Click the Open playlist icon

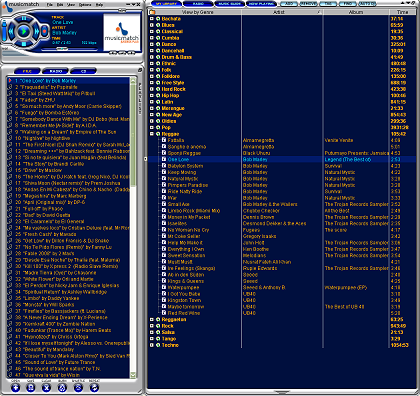[x=16, y=388]
